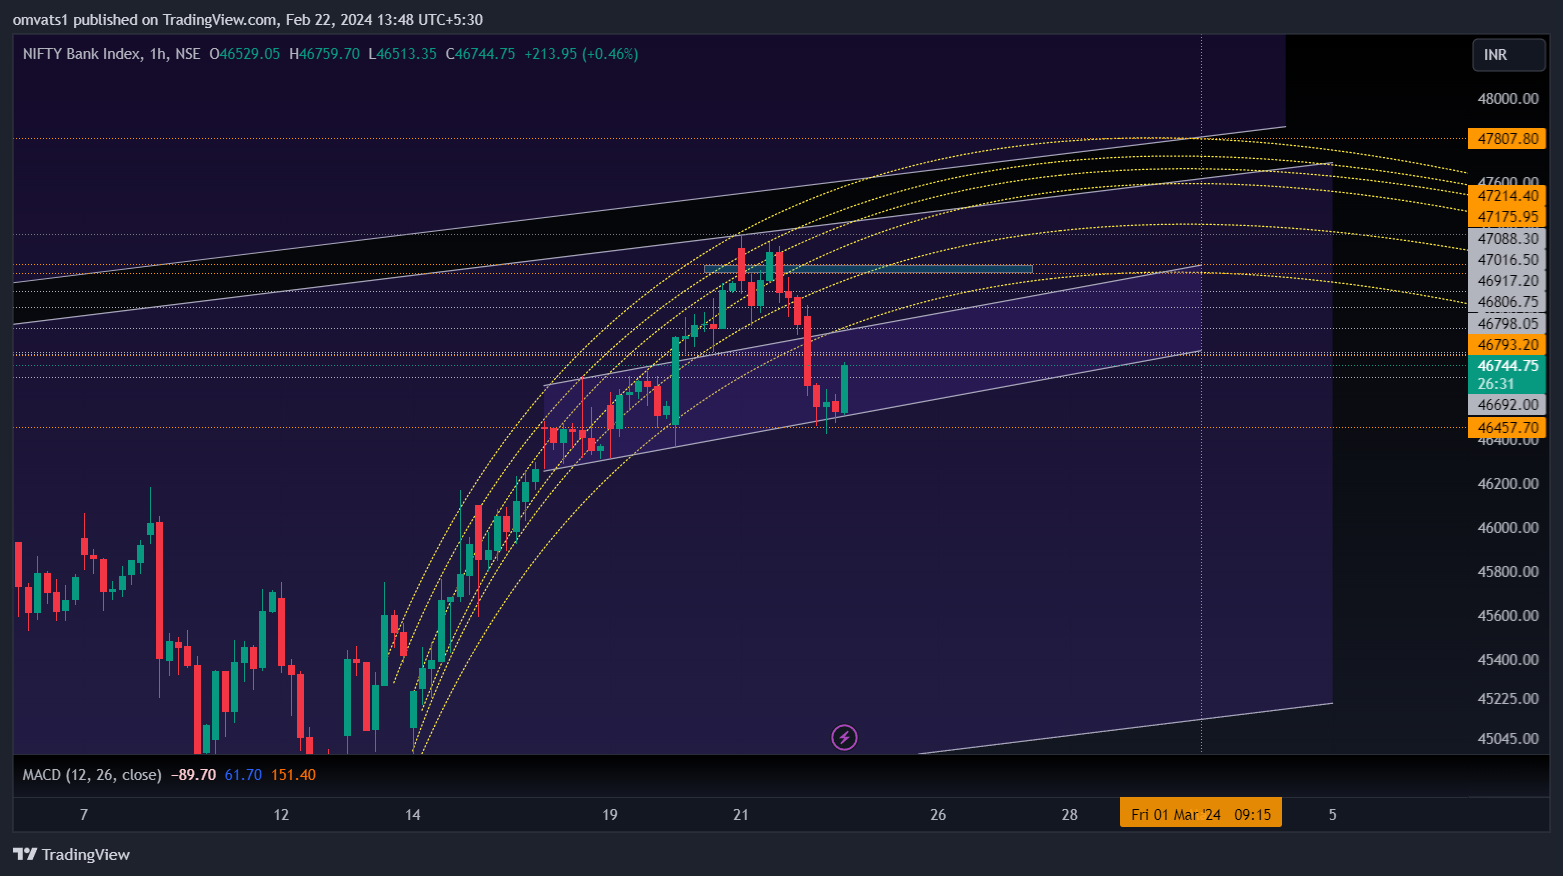Click the 46917.20 price label
This screenshot has width=1563, height=876.
[x=1507, y=281]
